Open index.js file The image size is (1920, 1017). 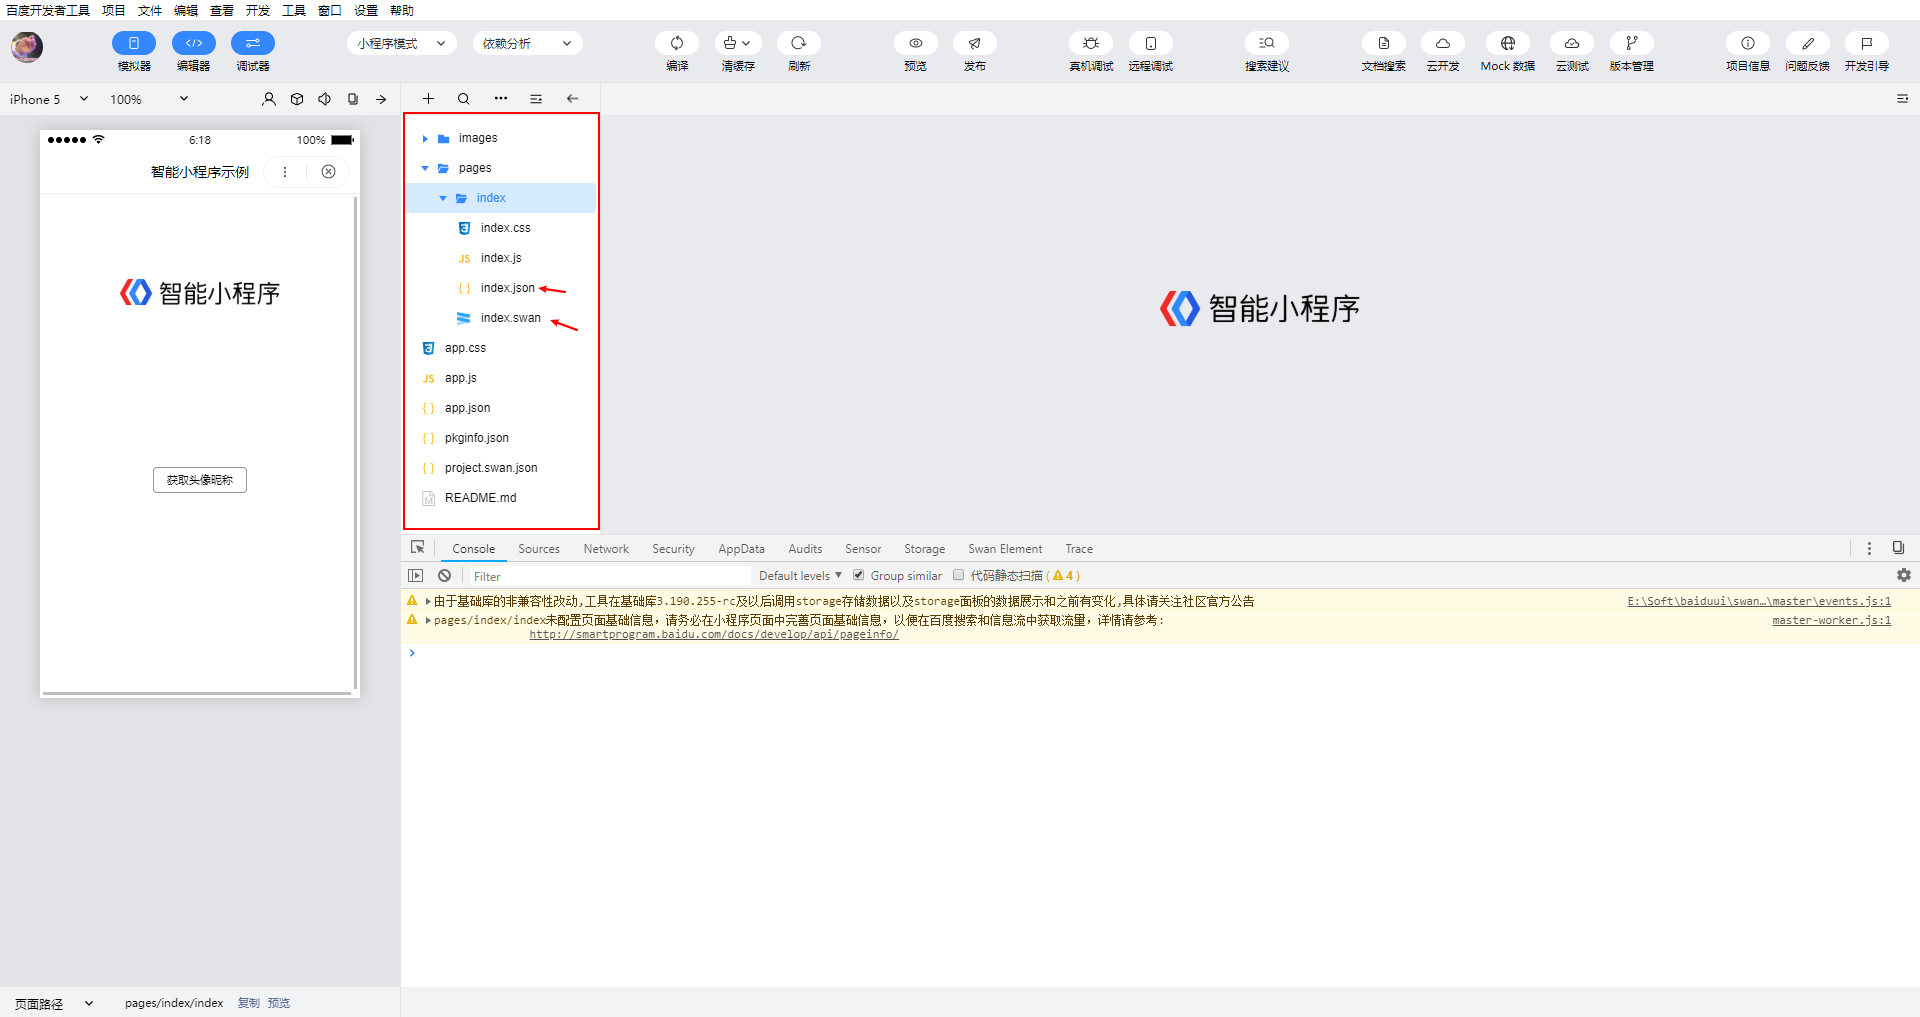[x=501, y=258]
